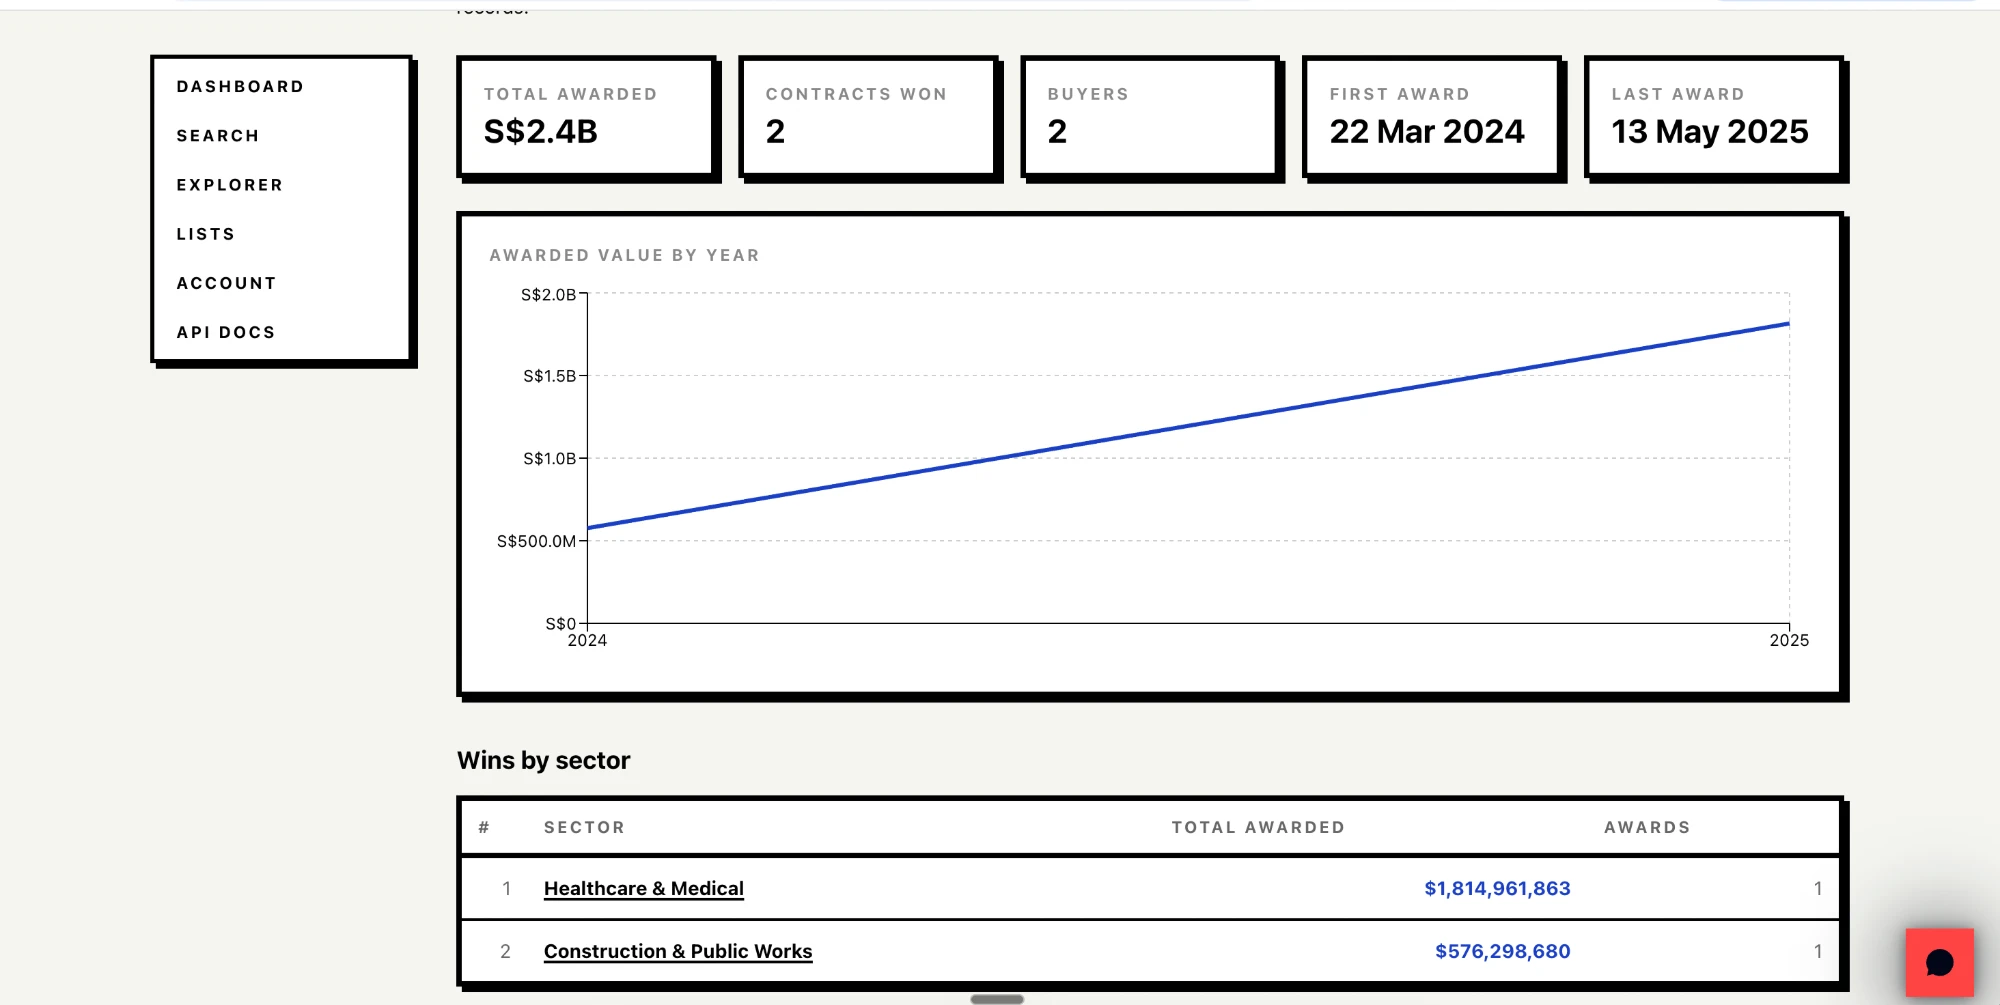Open Lists in side navigation
The width and height of the screenshot is (2000, 1005).
206,234
